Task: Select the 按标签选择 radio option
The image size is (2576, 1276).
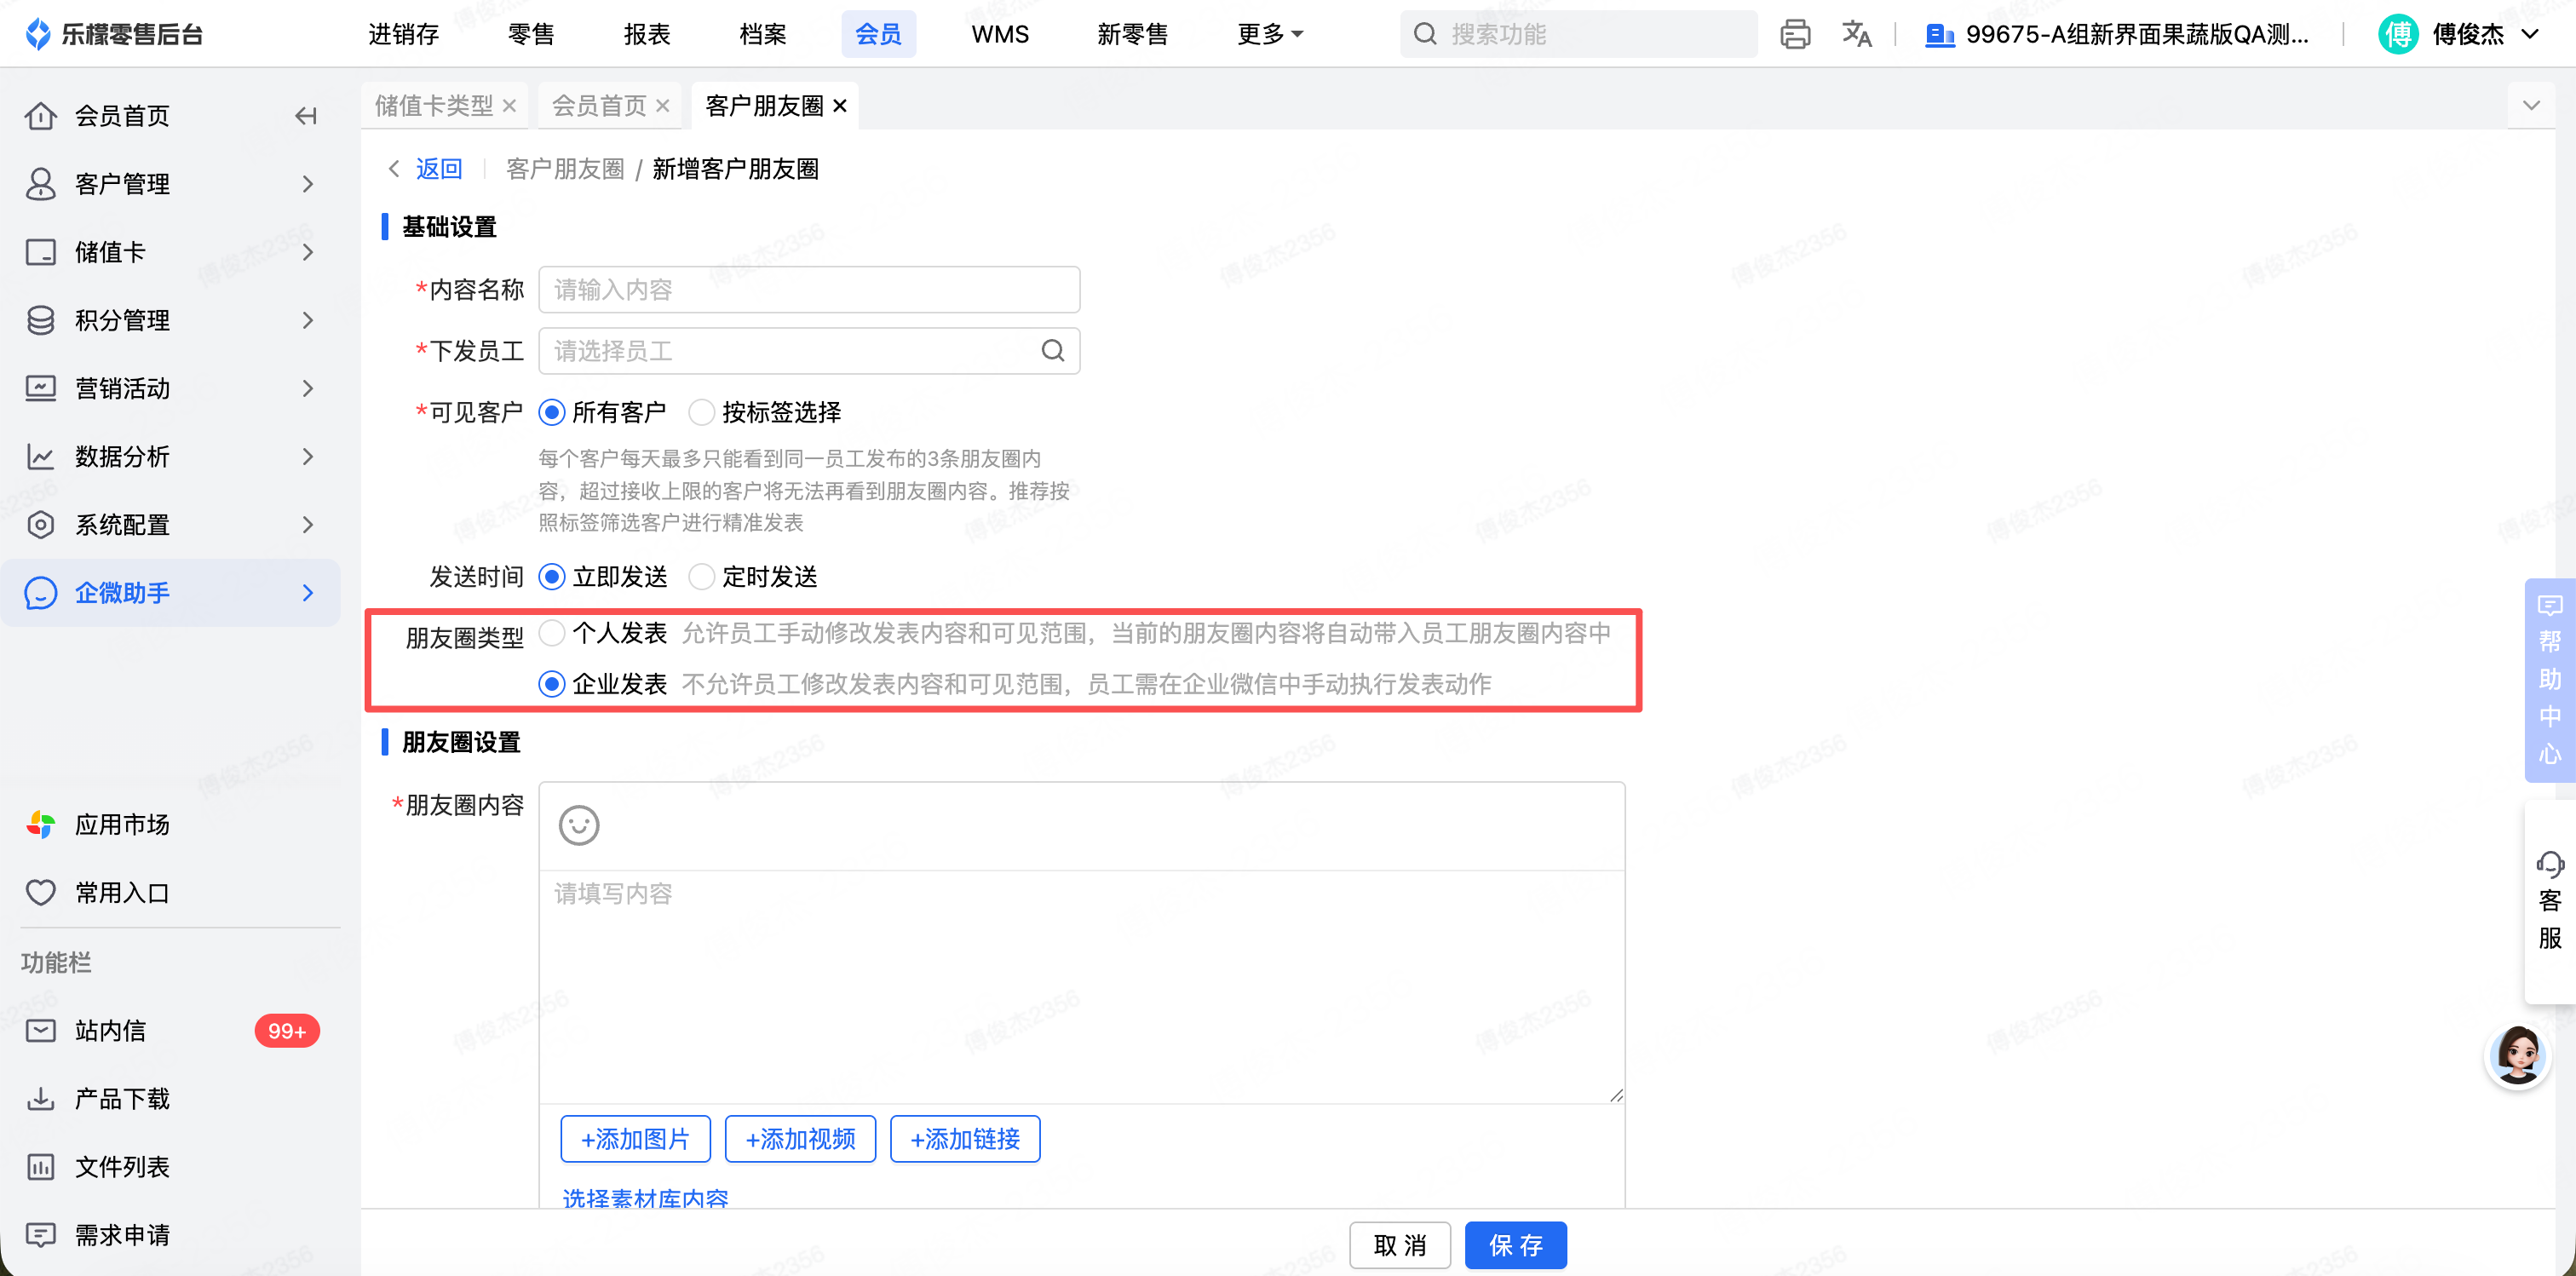Action: tap(702, 412)
